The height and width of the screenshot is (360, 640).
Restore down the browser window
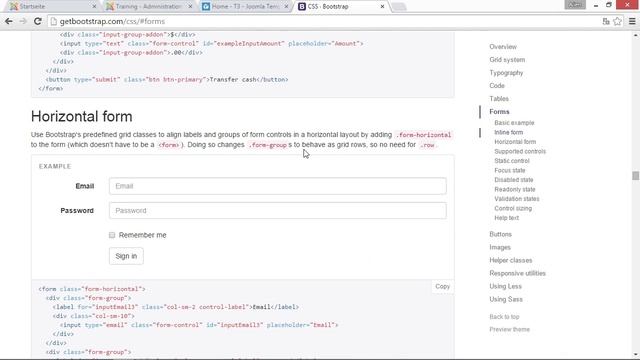(609, 5)
